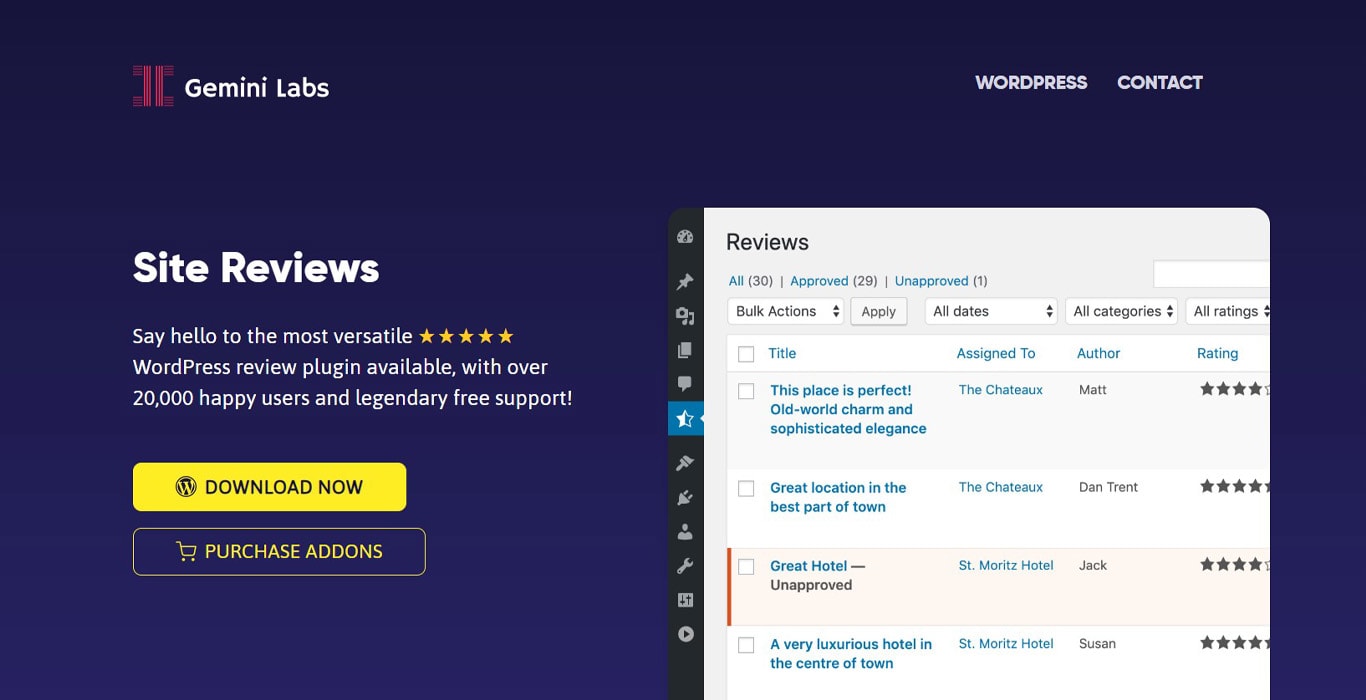Open the WordPress Dashboard icon

[x=686, y=236]
